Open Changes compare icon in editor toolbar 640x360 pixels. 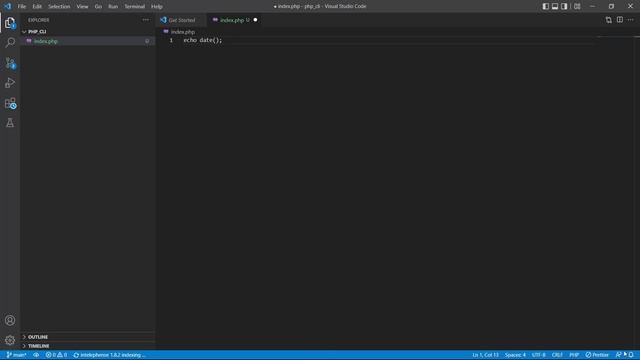[609, 20]
